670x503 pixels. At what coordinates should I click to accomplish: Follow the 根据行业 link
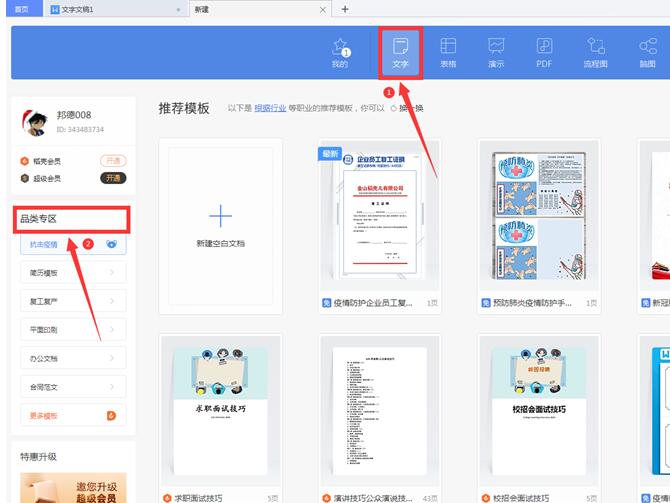click(x=270, y=108)
